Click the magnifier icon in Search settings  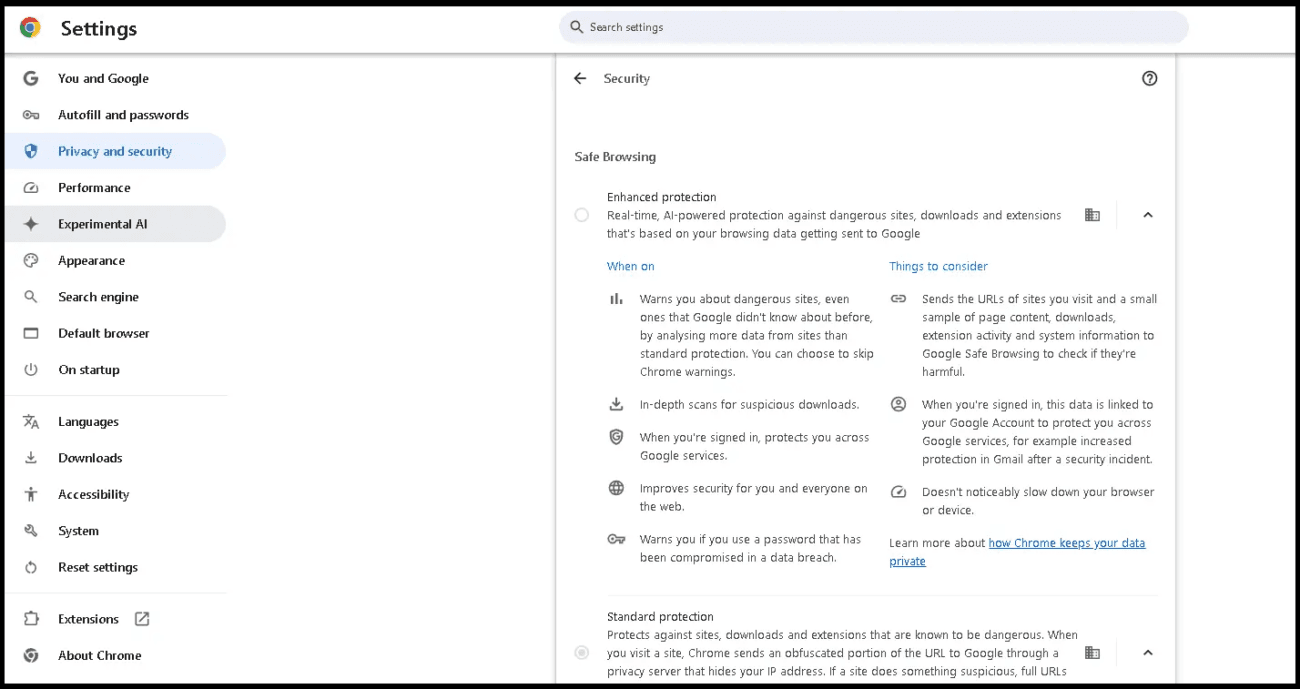(576, 27)
